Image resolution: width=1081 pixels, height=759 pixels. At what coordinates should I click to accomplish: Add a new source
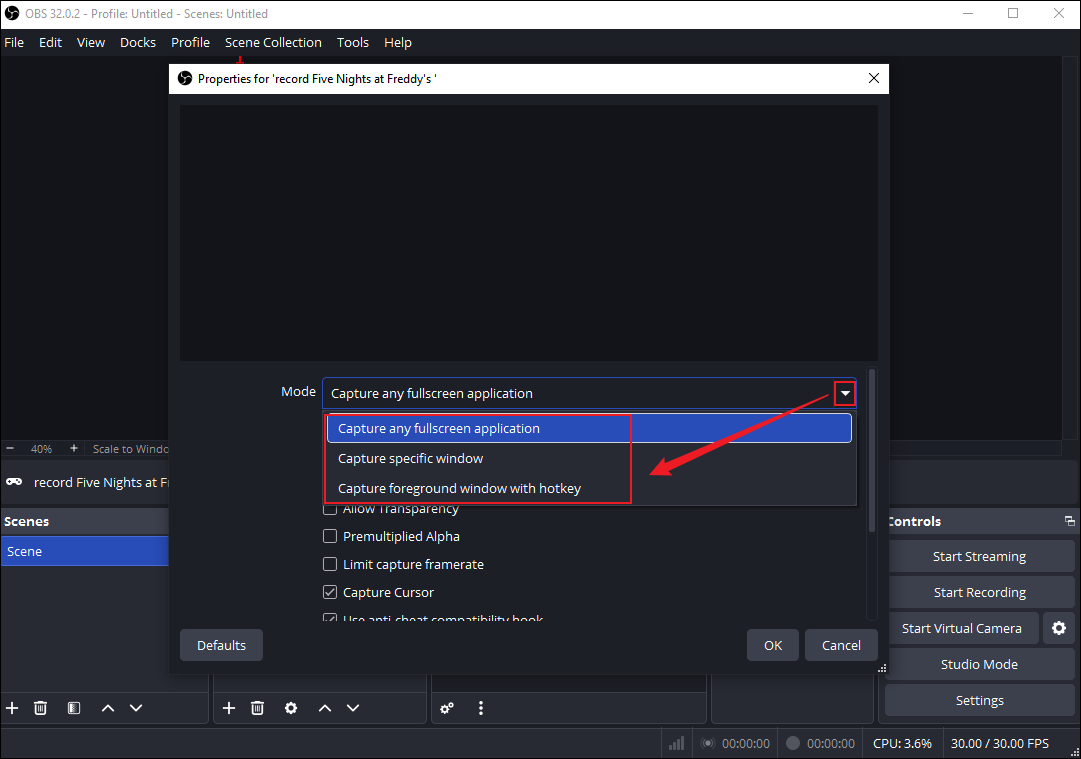(229, 707)
